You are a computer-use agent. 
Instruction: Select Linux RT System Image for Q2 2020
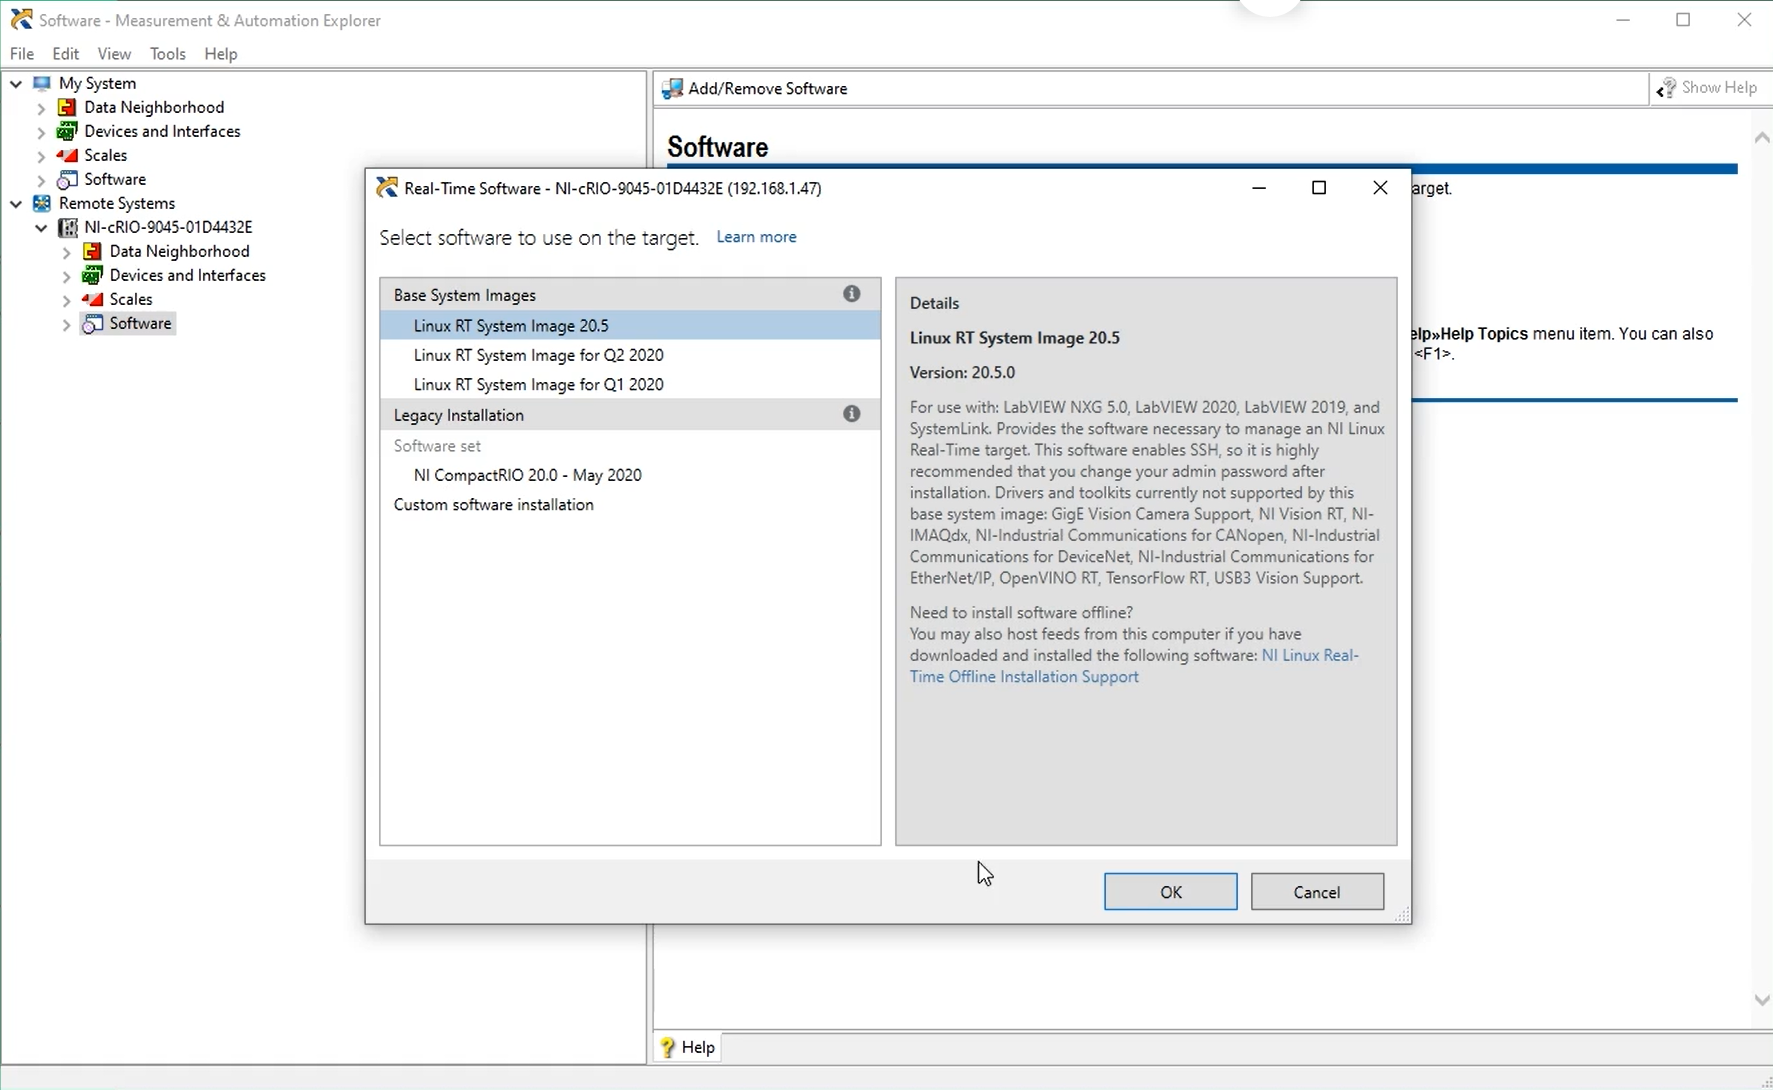click(x=538, y=355)
